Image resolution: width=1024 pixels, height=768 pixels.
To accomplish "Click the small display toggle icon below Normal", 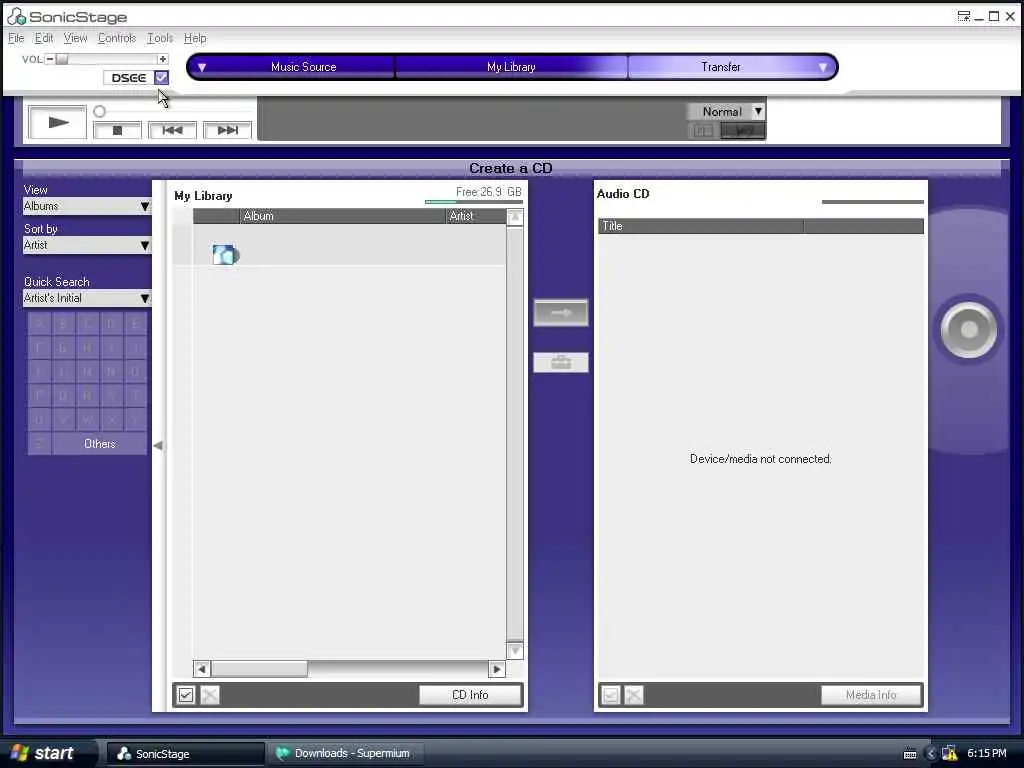I will (x=703, y=131).
